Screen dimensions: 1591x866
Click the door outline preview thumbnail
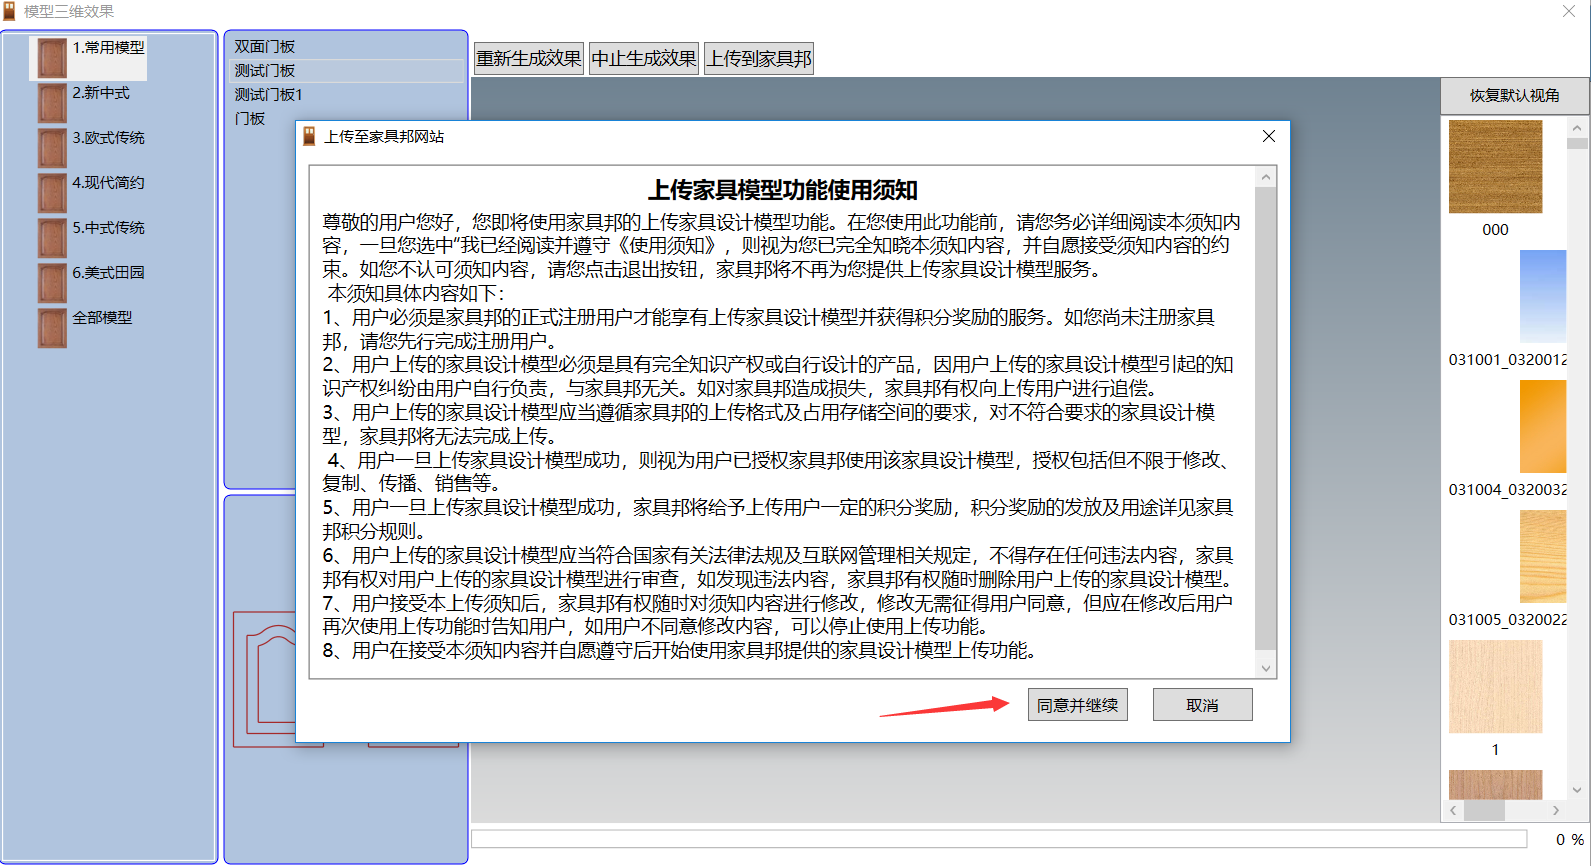pos(264,680)
